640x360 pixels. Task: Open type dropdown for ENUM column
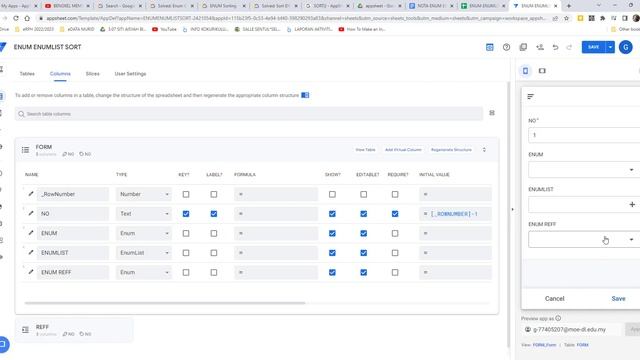[144, 233]
